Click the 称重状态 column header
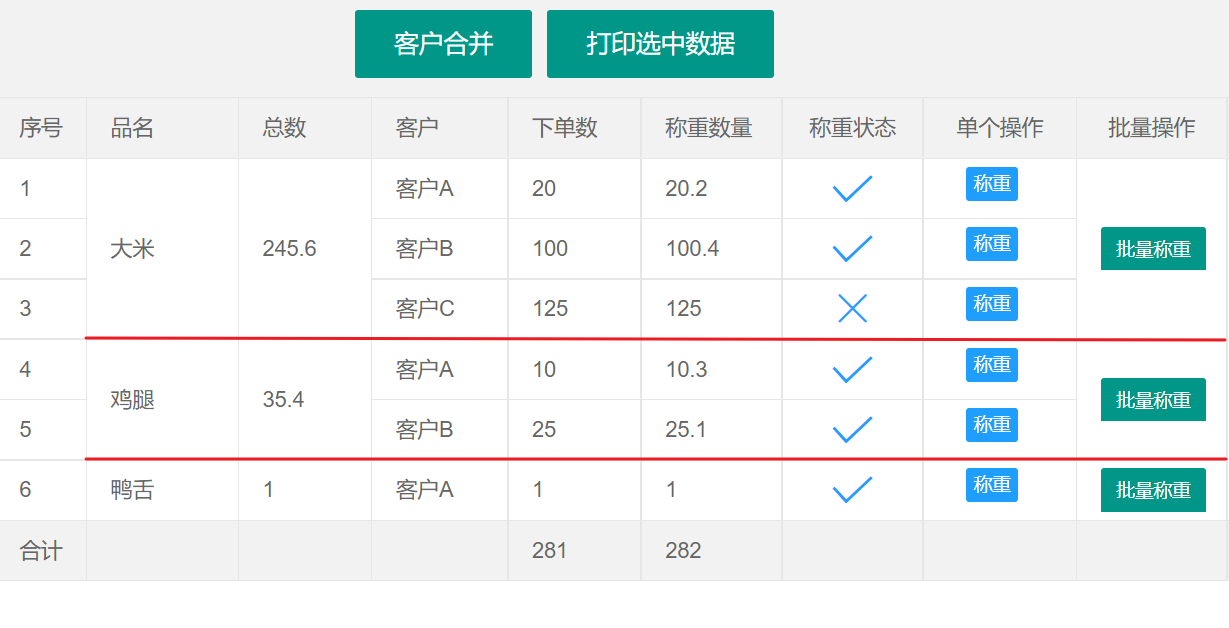1229x628 pixels. pos(852,128)
